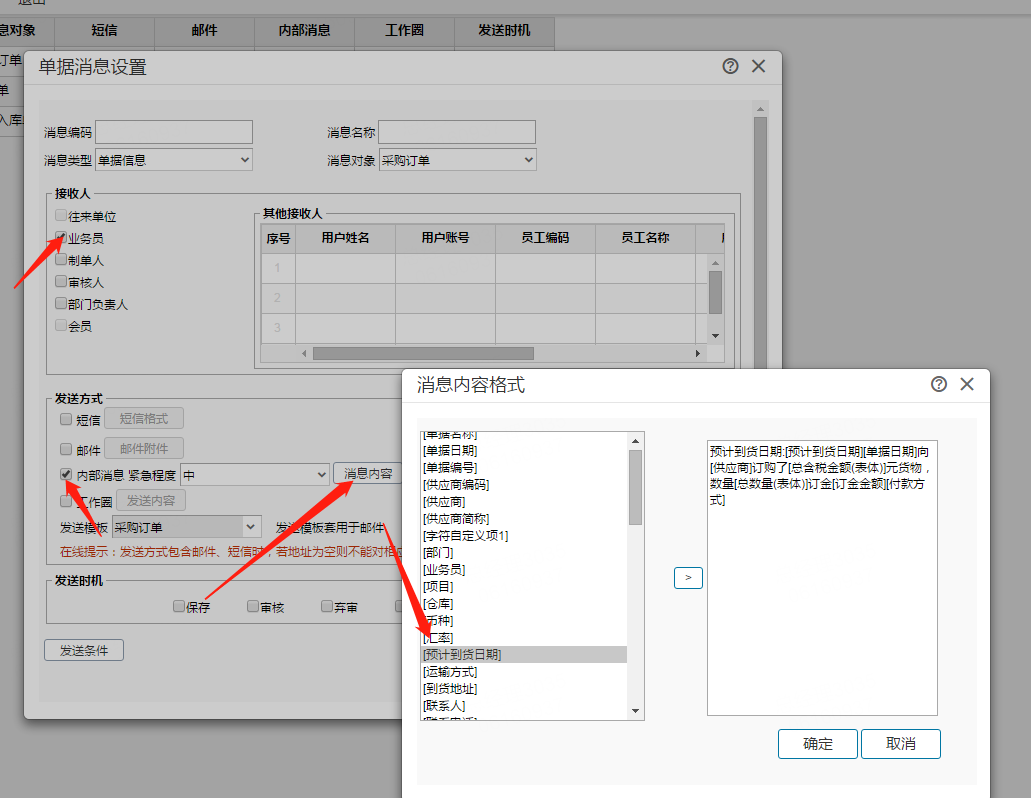Viewport: 1031px width, 798px height.
Task: Select [预计到货日期] in field list
Action: (524, 655)
